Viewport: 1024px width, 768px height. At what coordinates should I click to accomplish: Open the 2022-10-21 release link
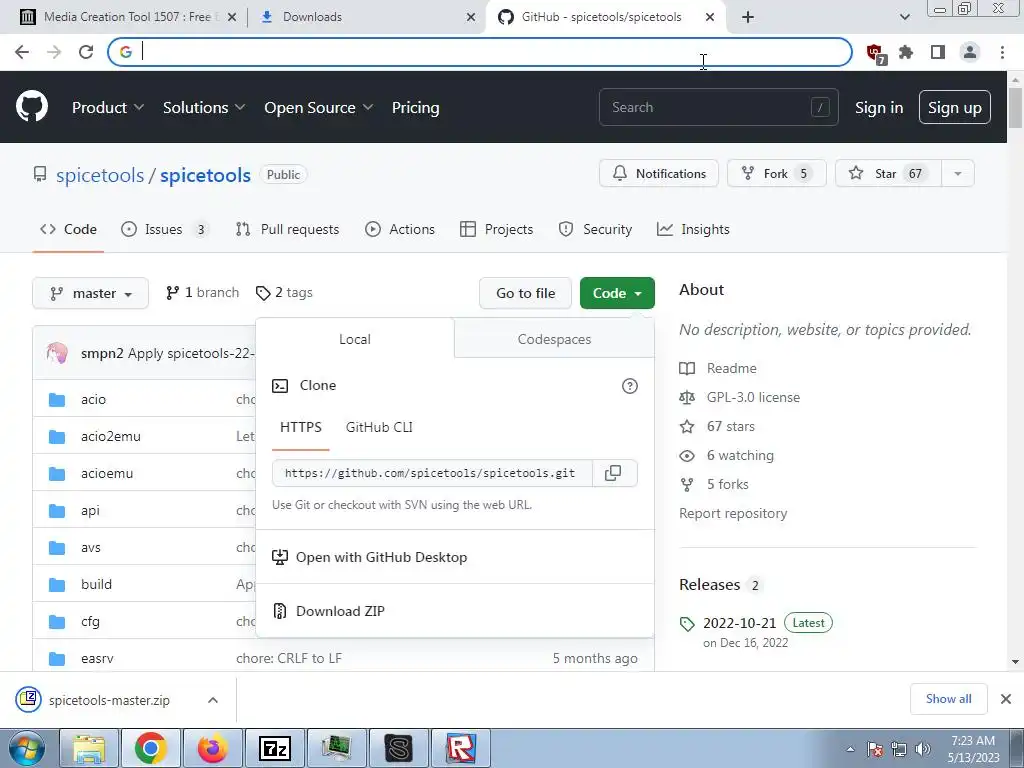[x=740, y=623]
